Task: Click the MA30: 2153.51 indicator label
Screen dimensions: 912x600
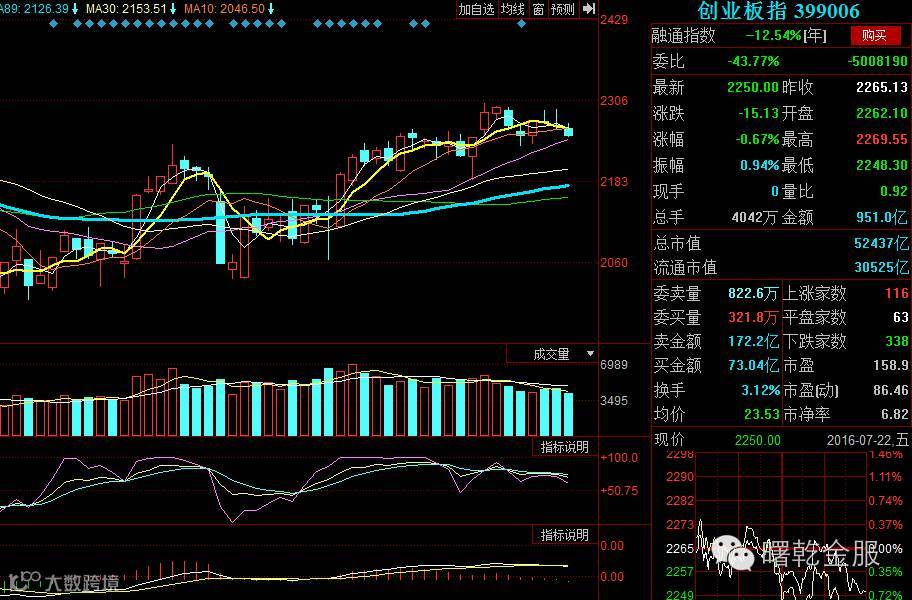Action: pos(127,9)
